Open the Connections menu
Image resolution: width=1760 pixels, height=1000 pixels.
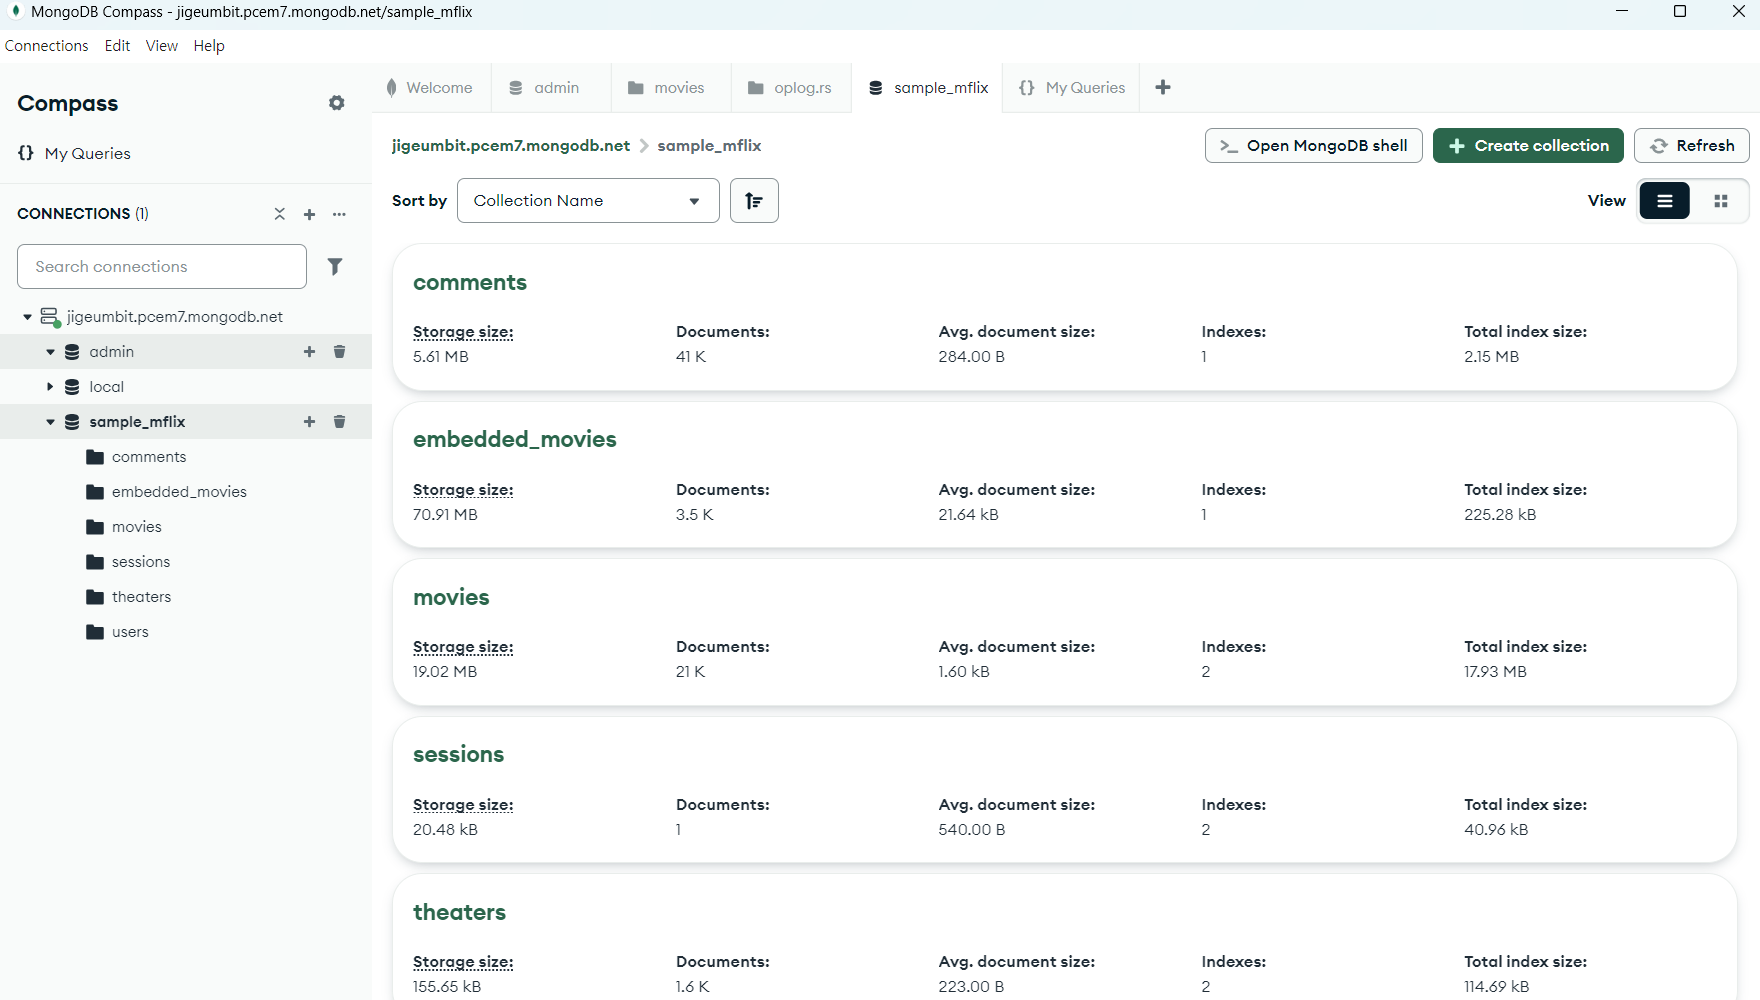[x=47, y=46]
